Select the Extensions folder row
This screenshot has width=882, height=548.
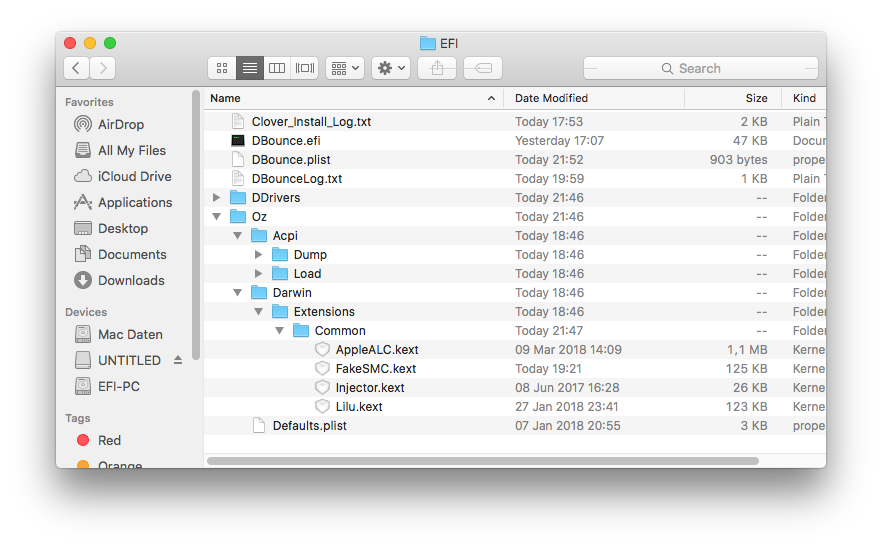515,312
